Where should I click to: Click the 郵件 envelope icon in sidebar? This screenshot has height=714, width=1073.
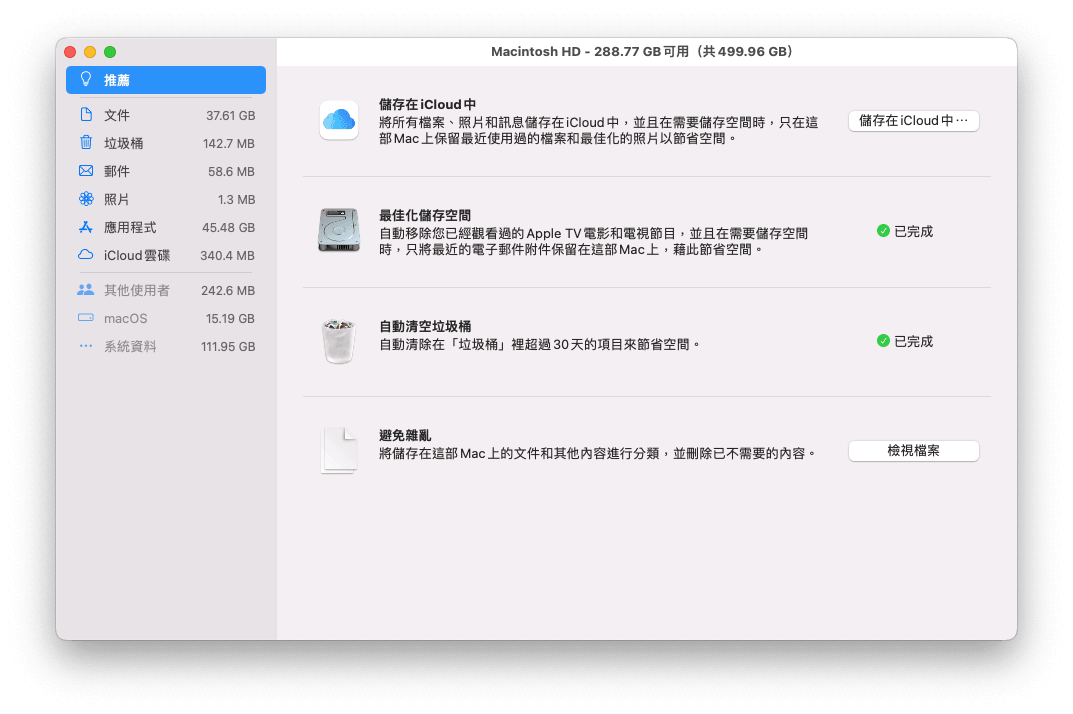(x=86, y=171)
